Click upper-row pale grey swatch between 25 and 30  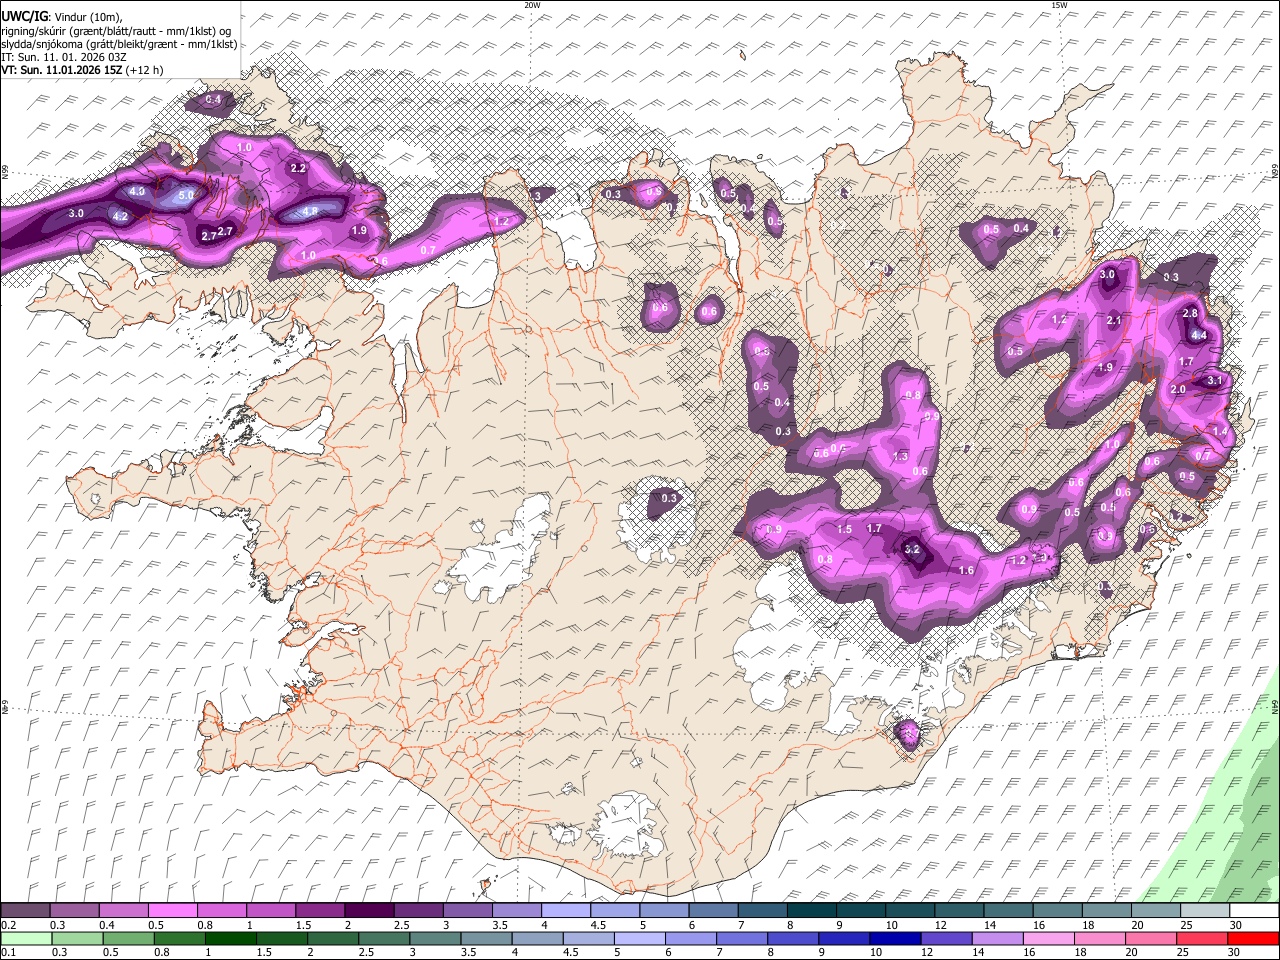[1204, 911]
